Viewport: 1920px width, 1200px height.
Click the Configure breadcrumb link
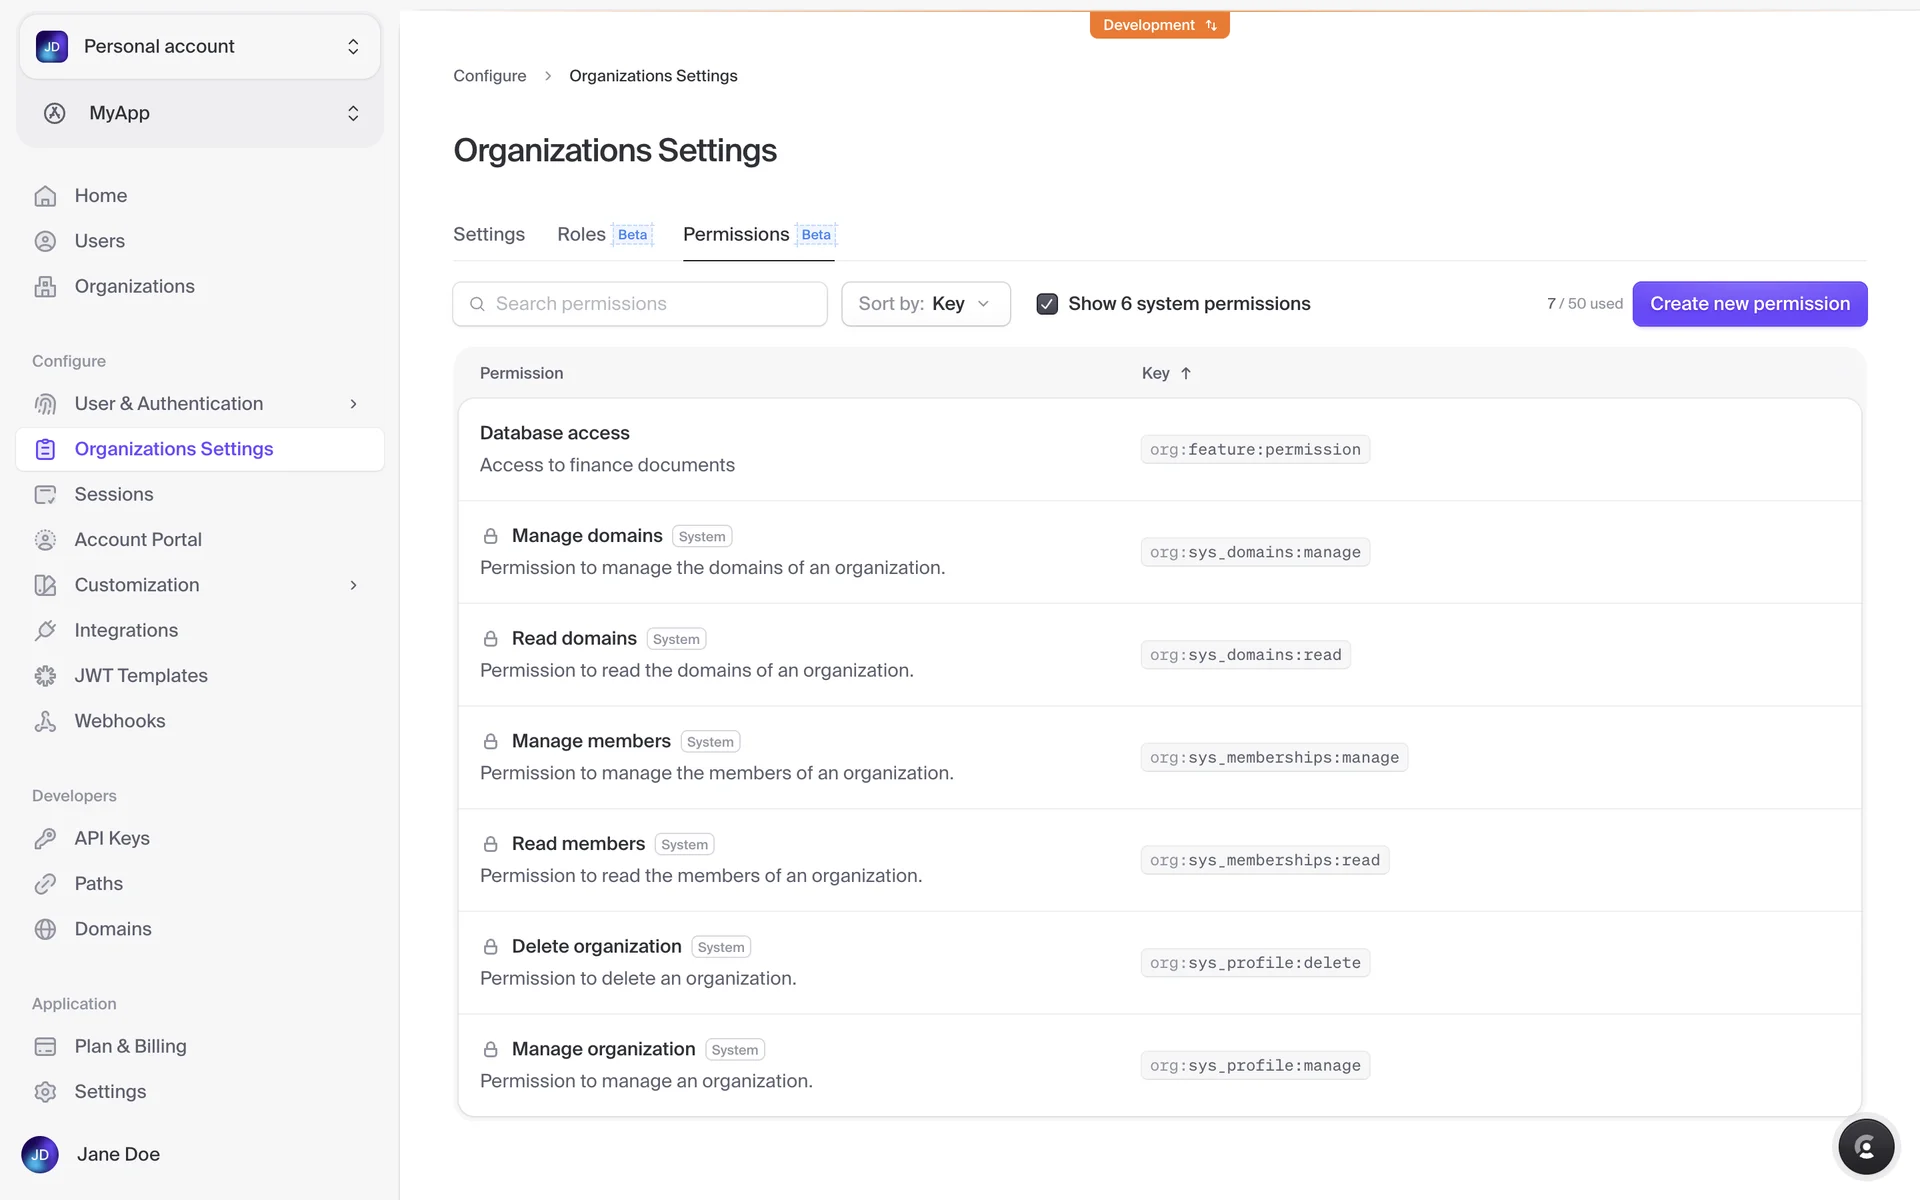[489, 76]
